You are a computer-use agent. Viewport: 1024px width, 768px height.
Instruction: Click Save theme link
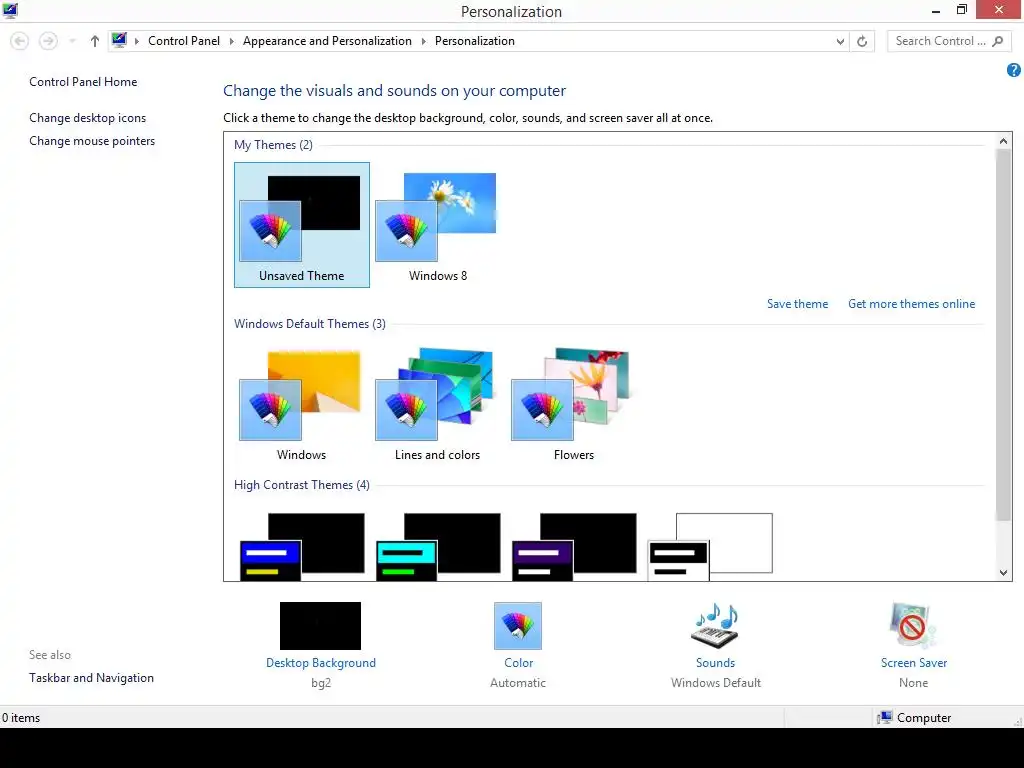797,304
